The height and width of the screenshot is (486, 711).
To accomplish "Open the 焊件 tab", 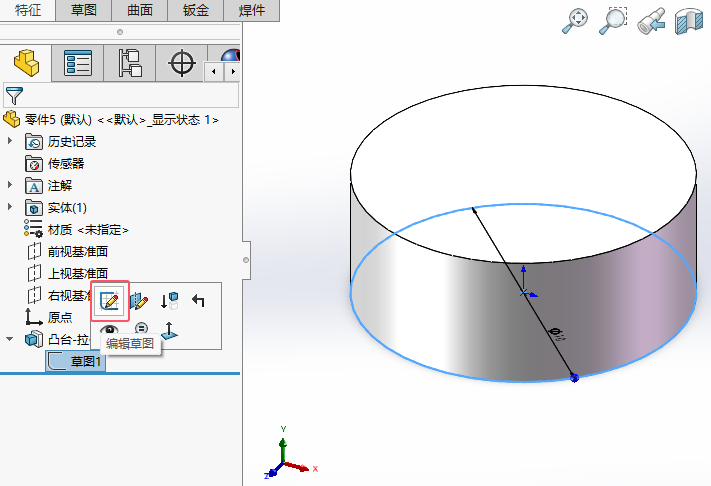I will coord(252,10).
